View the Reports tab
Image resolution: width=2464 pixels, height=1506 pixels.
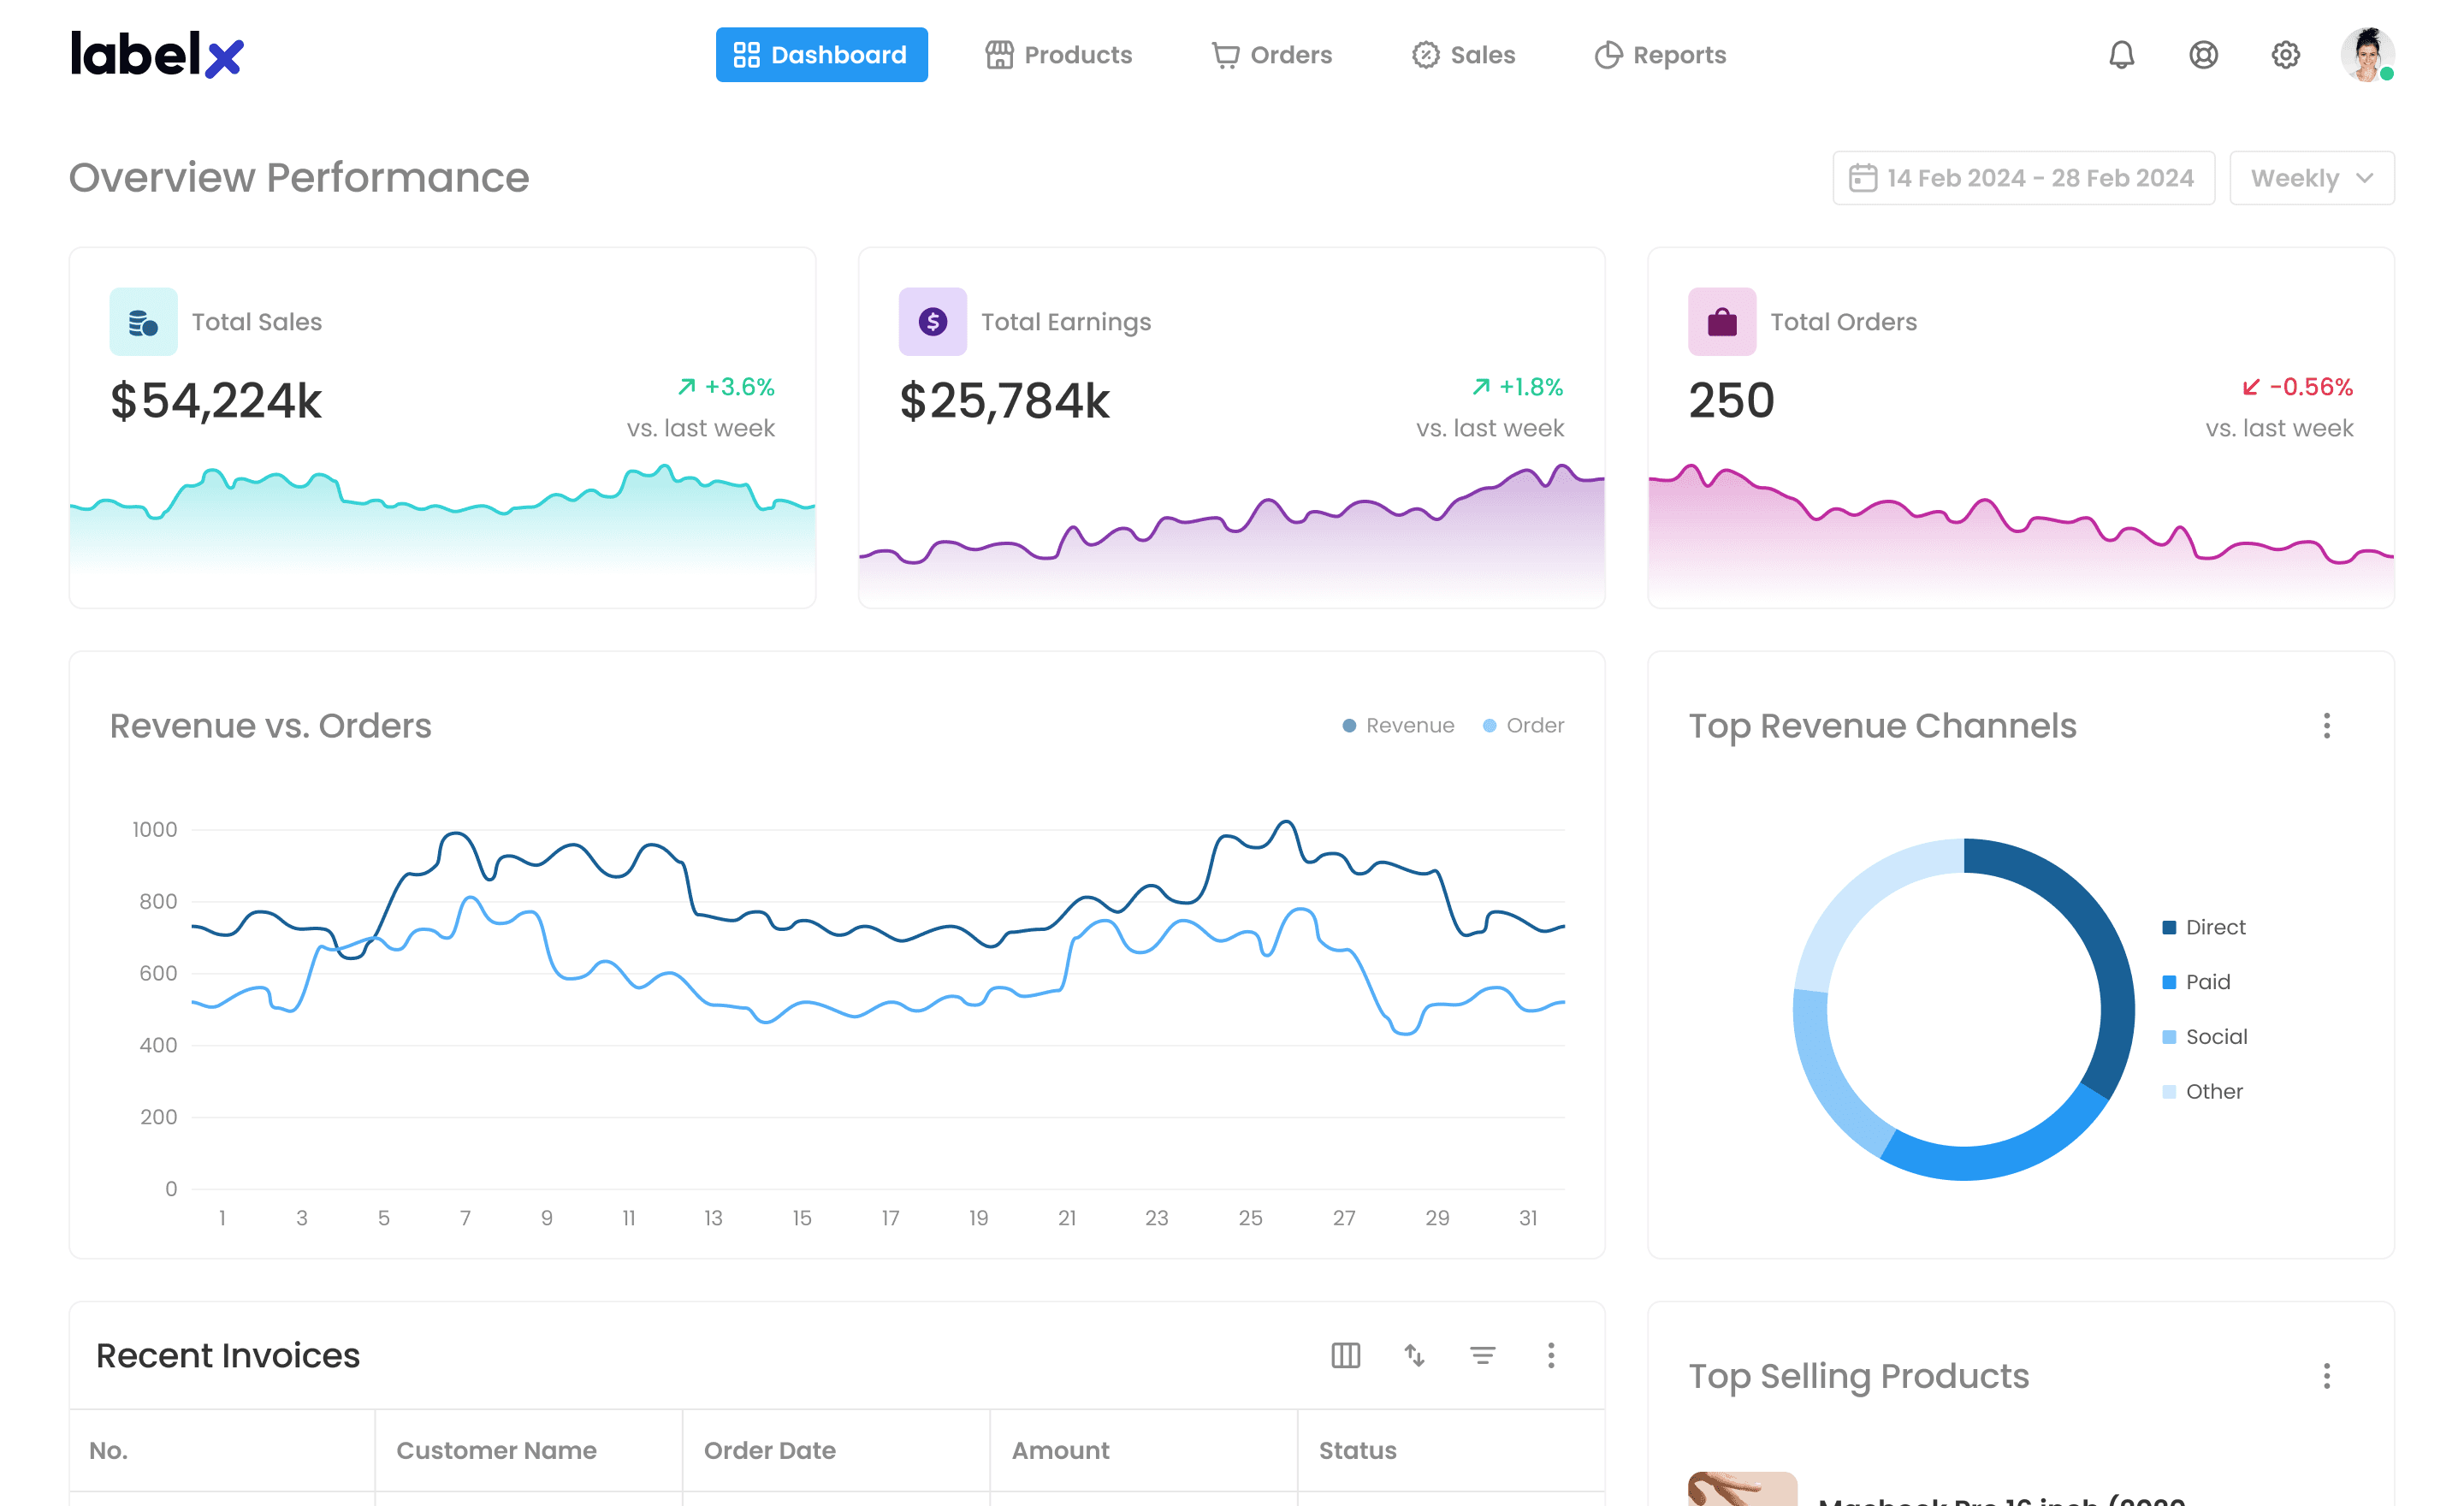(1660, 55)
